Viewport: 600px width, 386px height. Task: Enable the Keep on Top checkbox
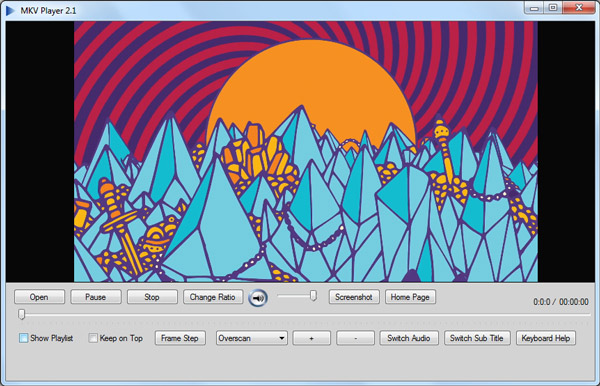[x=93, y=338]
